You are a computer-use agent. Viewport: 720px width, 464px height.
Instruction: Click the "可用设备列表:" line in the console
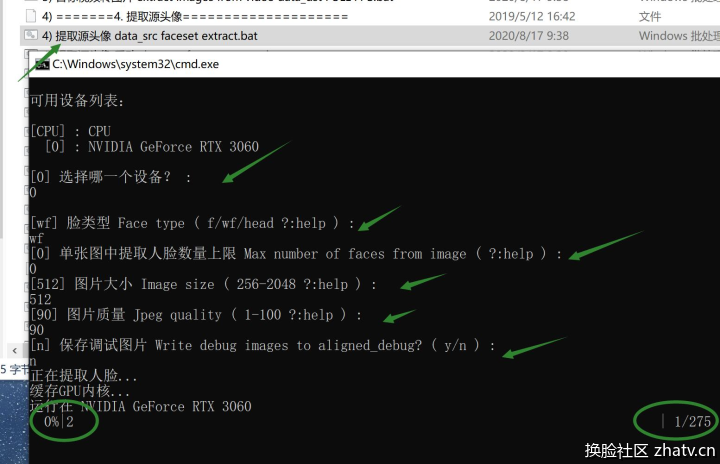(x=77, y=101)
